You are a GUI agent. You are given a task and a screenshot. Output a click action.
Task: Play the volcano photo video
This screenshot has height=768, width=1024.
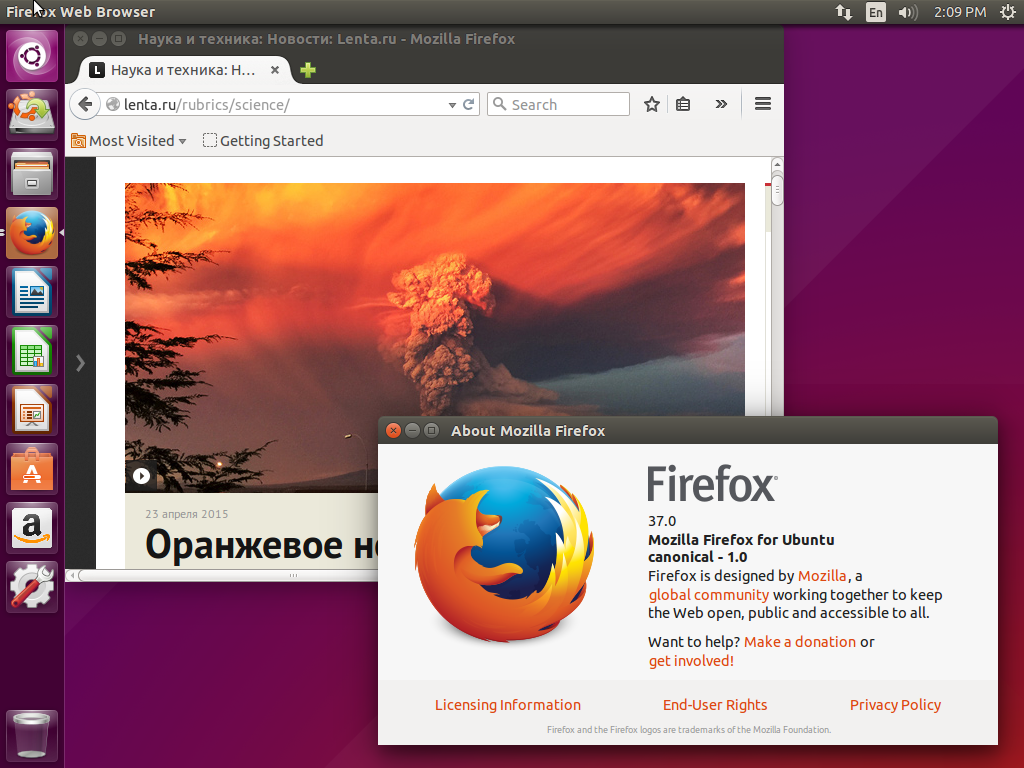click(141, 476)
